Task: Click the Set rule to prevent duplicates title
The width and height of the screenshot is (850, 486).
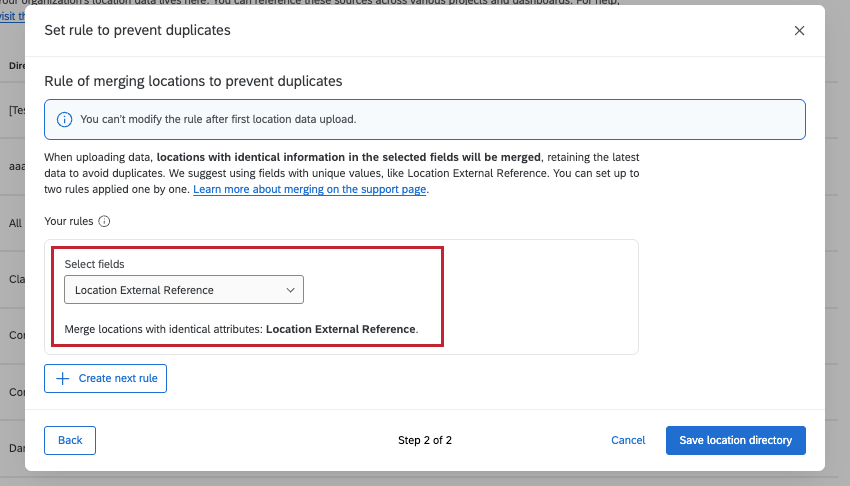Action: (137, 30)
